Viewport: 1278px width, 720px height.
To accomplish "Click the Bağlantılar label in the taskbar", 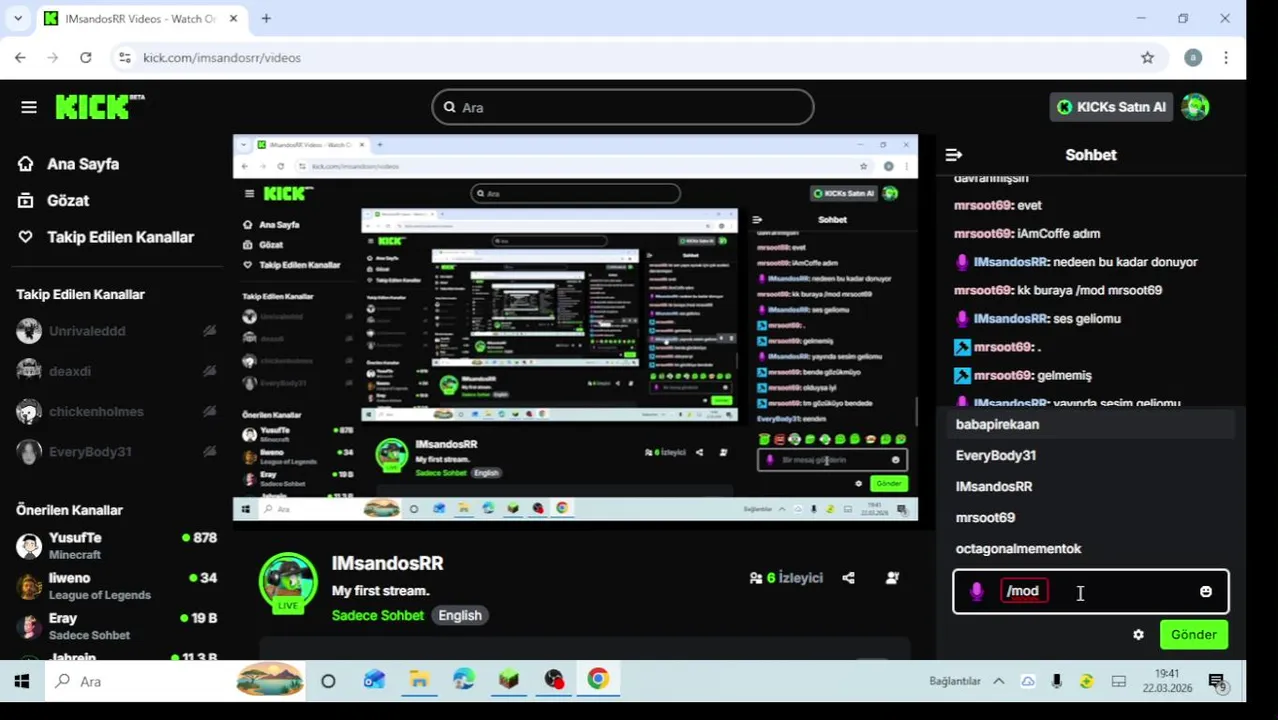I will click(x=955, y=682).
